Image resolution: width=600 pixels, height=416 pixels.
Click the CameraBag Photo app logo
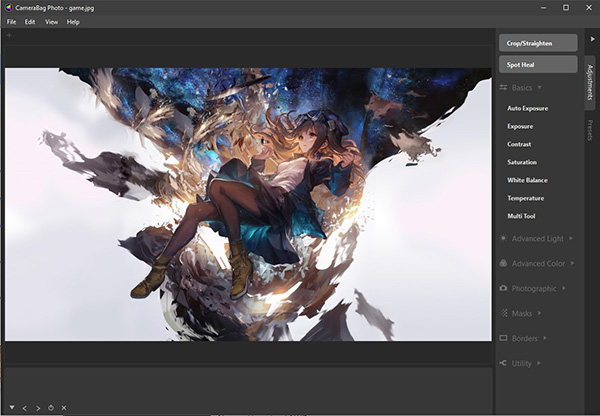click(x=9, y=7)
